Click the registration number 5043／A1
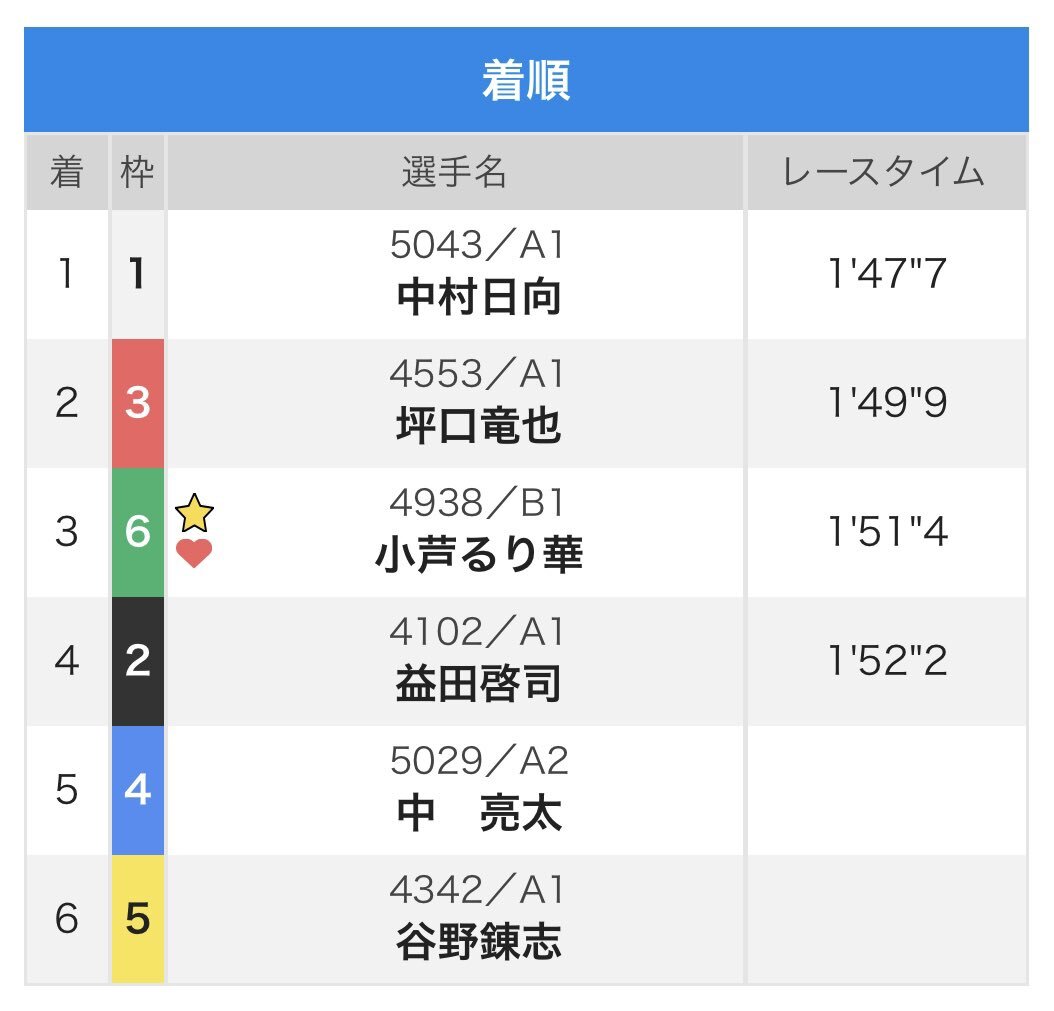Screen dimensions: 1054x1011 (476, 245)
